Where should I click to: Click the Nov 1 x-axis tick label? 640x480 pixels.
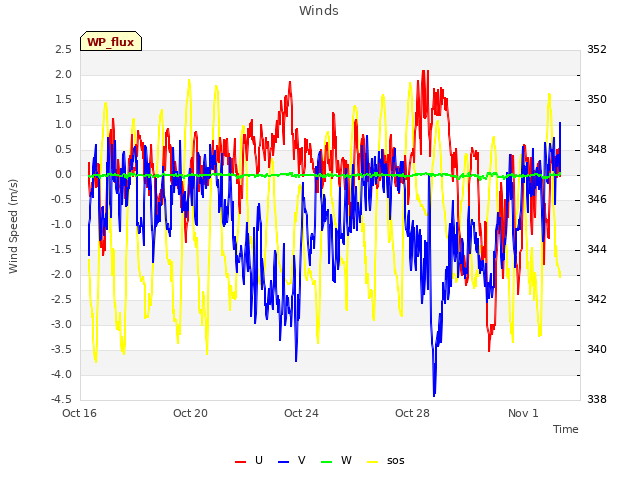coord(523,413)
